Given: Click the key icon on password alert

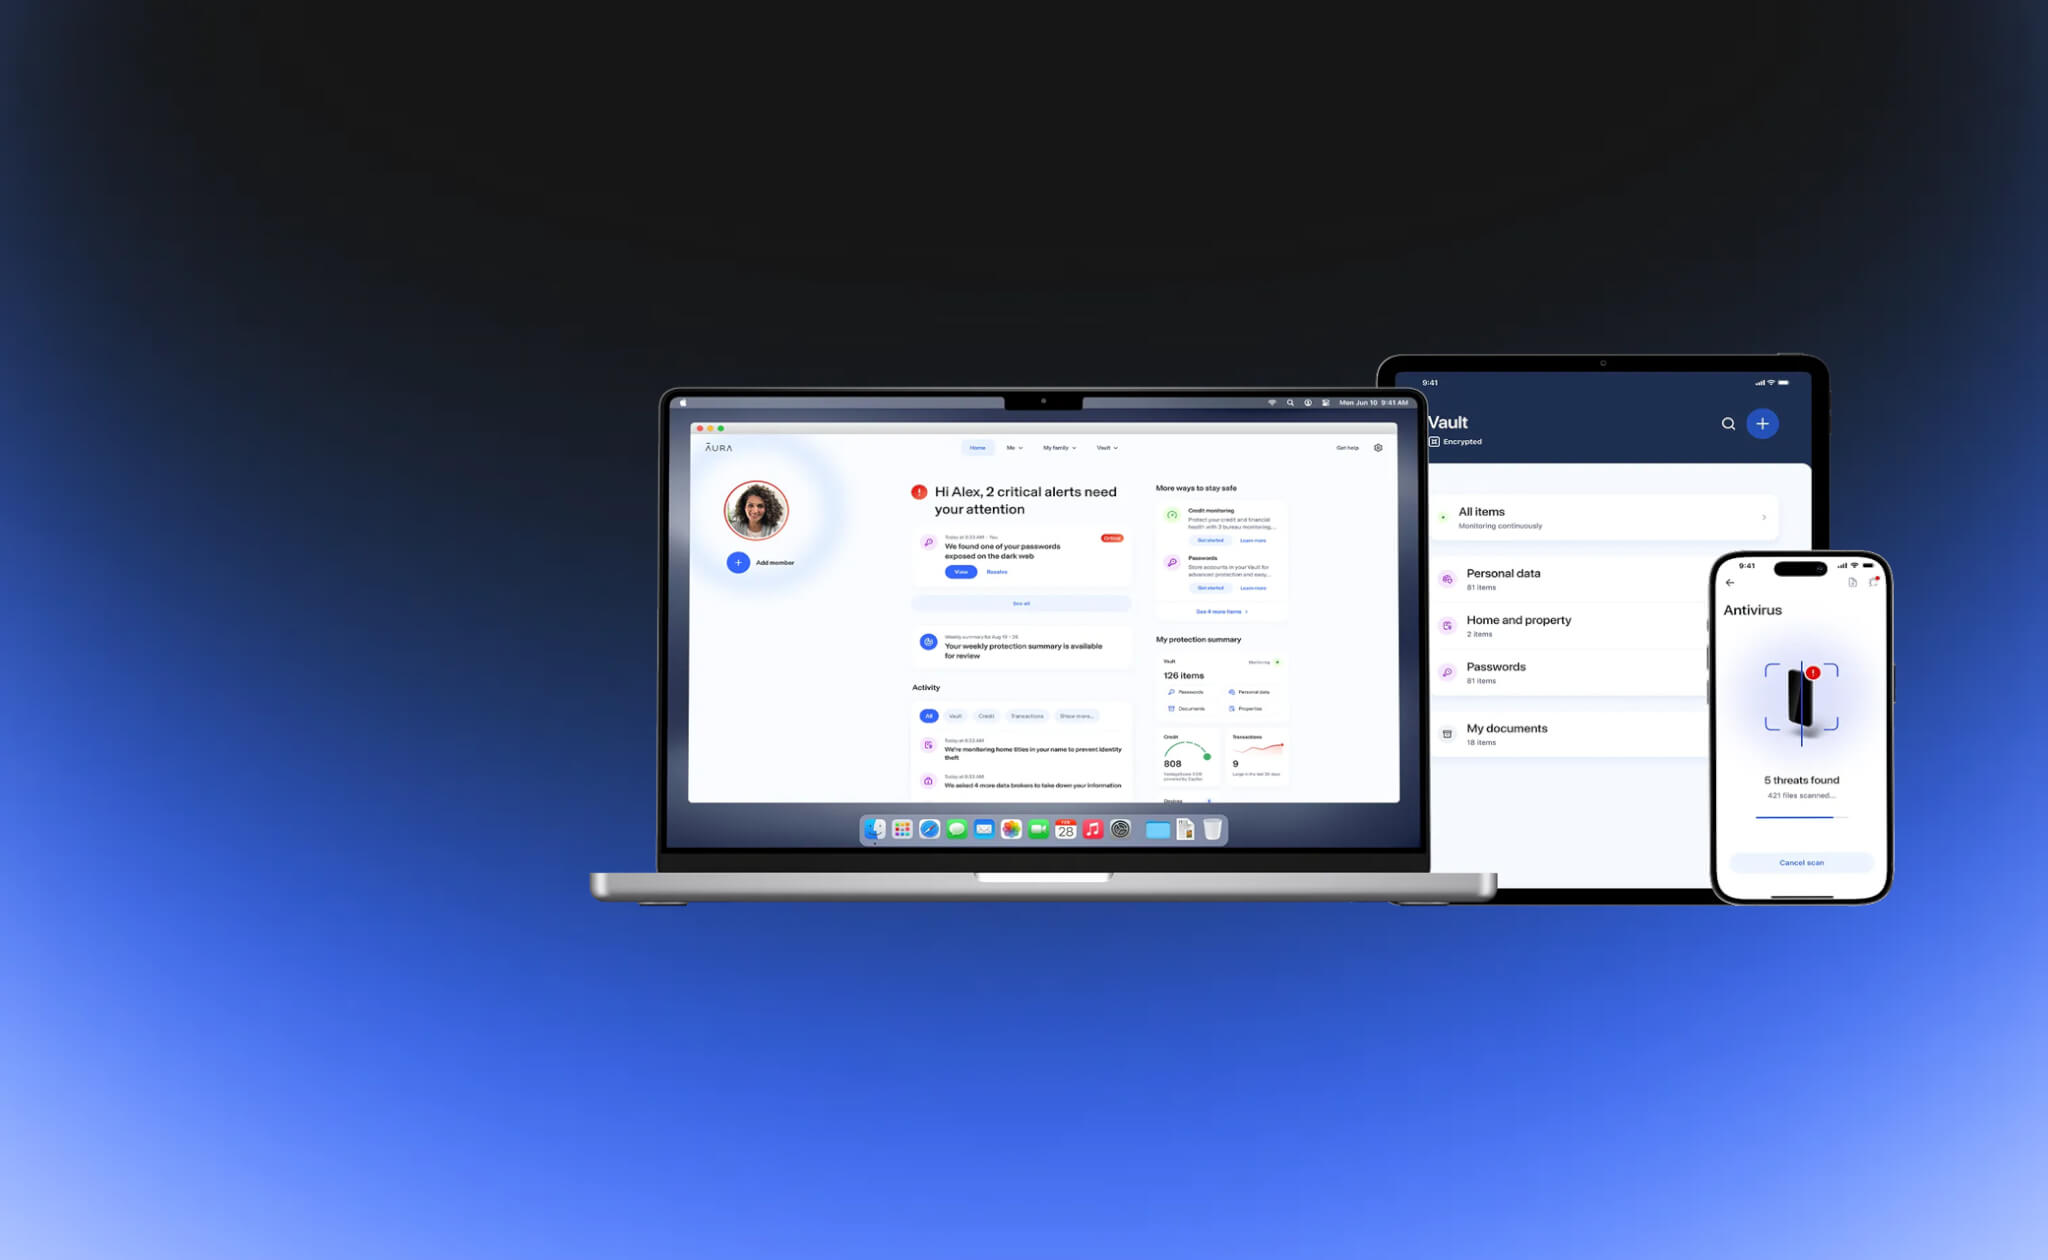Looking at the screenshot, I should pyautogui.click(x=928, y=543).
